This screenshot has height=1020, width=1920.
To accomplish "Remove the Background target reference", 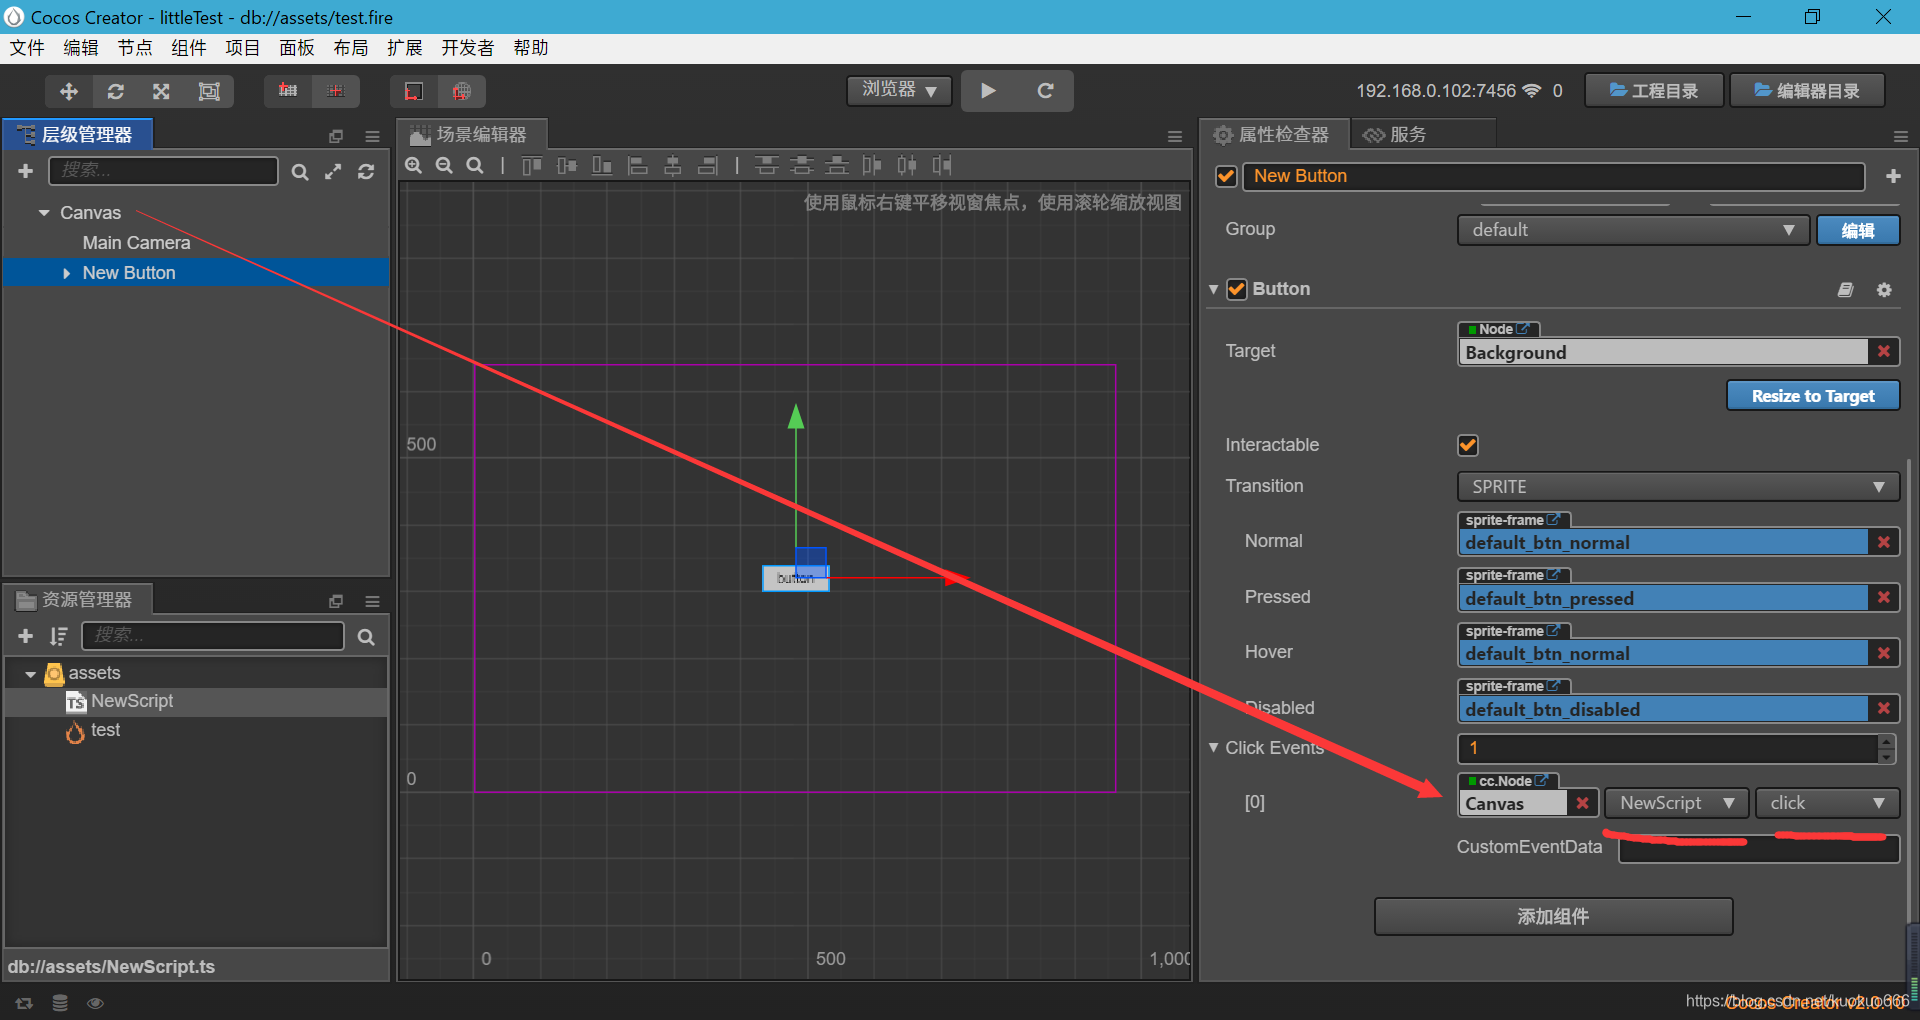I will pyautogui.click(x=1884, y=351).
